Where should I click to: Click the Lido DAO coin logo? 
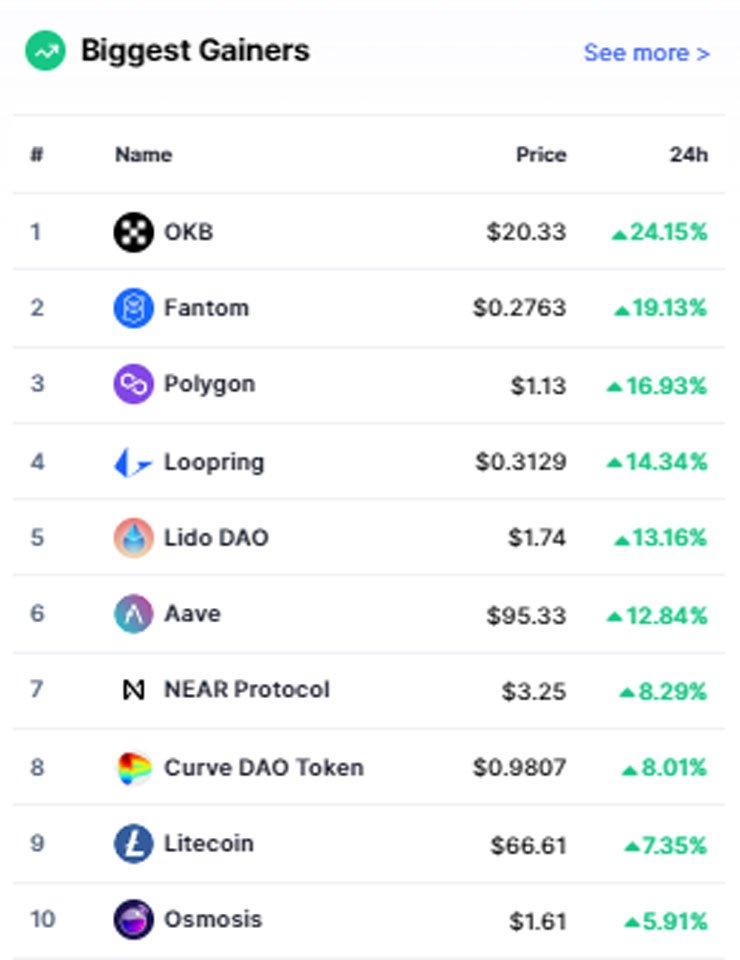(x=133, y=538)
